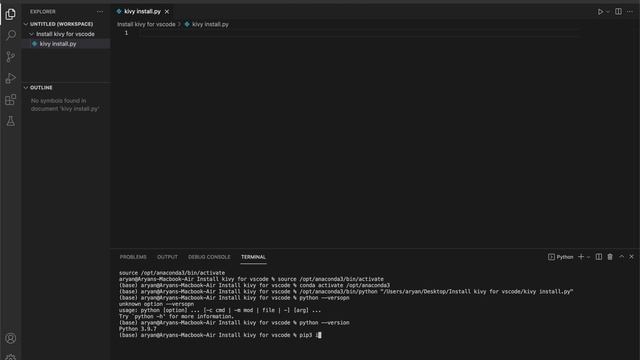Place cursor on editor line 1
The image size is (640, 360).
click(358, 33)
